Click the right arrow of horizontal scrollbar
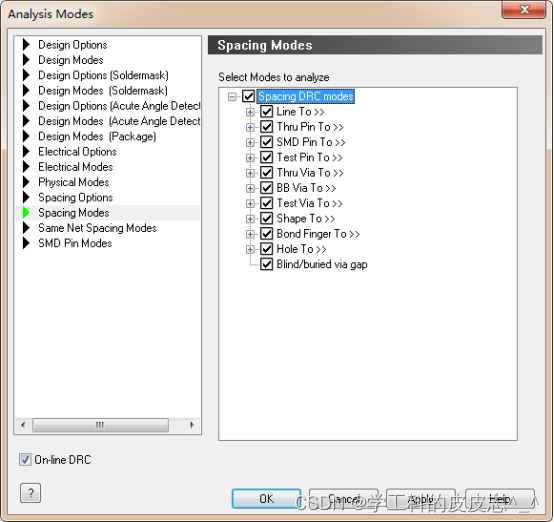Viewport: 554px width, 522px height. (x=192, y=424)
